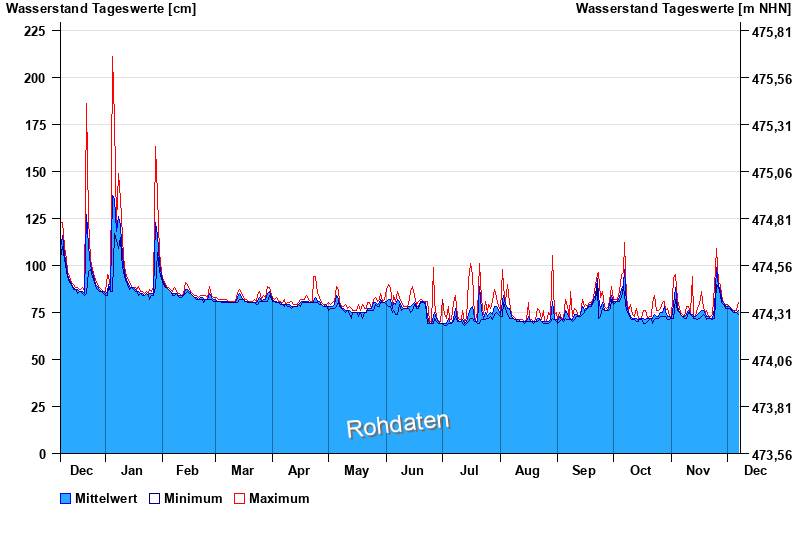The height and width of the screenshot is (550, 800).
Task: Click the 100 tick on the left axis
Action: click(35, 266)
